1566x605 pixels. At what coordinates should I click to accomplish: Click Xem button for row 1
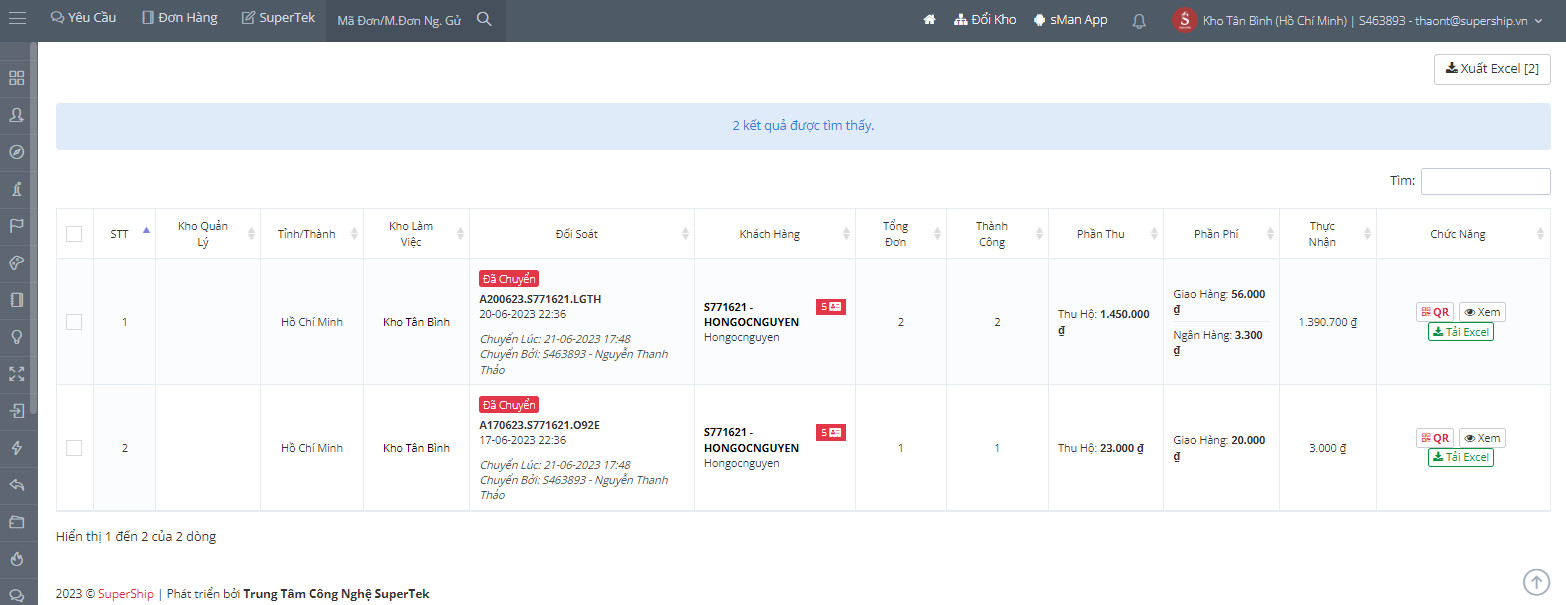coord(1482,312)
